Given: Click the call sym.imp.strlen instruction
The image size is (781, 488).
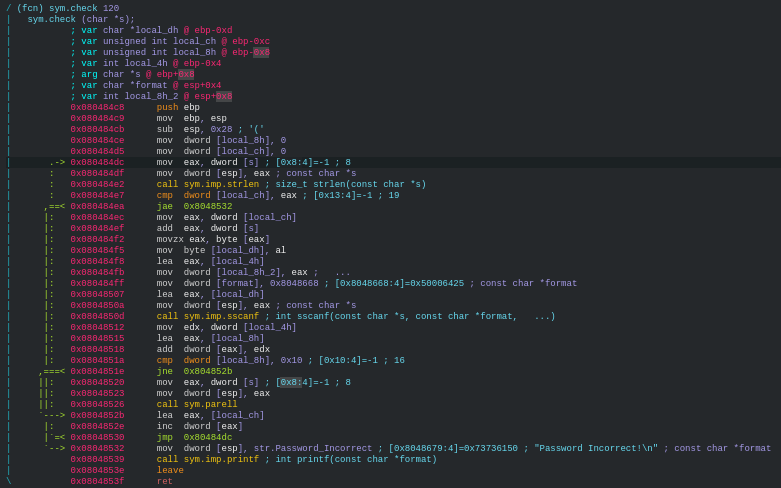Looking at the screenshot, I should click(208, 184).
